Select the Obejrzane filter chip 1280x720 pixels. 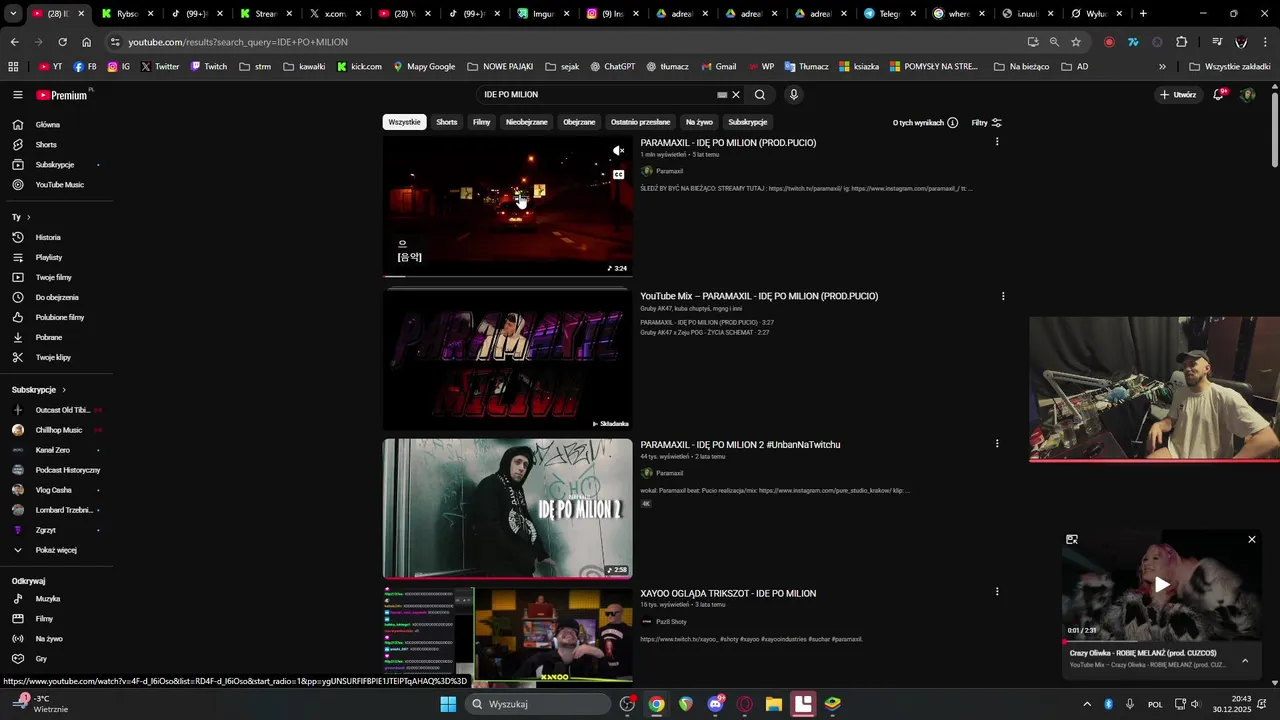tap(579, 122)
